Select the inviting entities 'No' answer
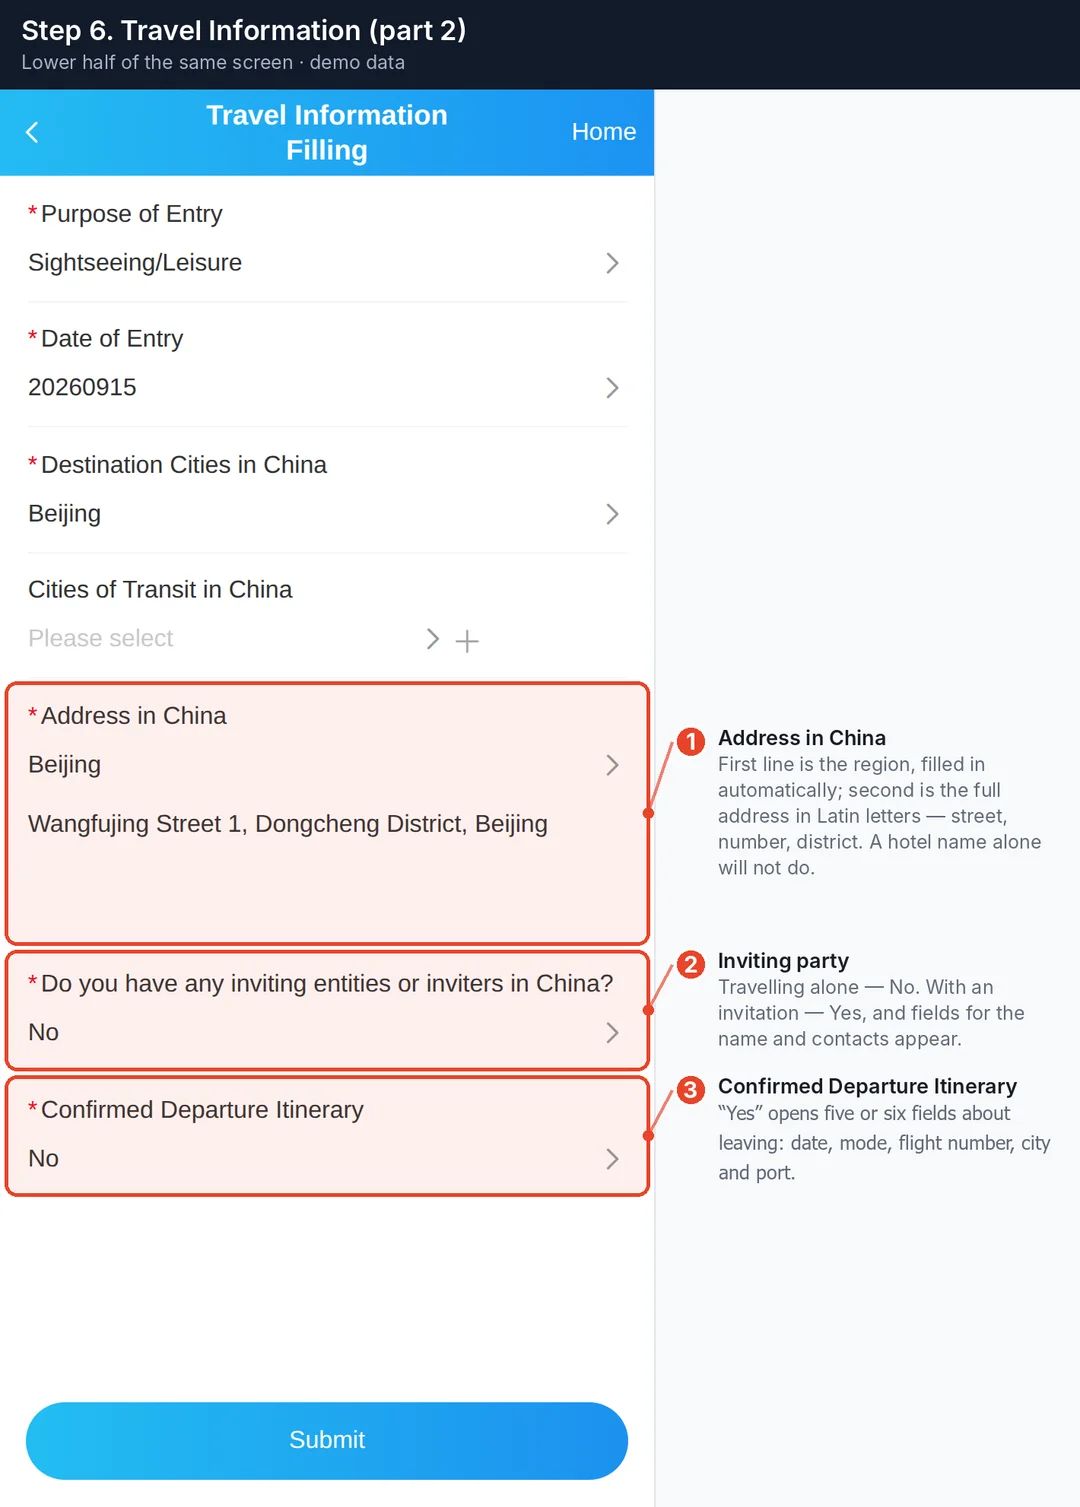 [44, 1032]
